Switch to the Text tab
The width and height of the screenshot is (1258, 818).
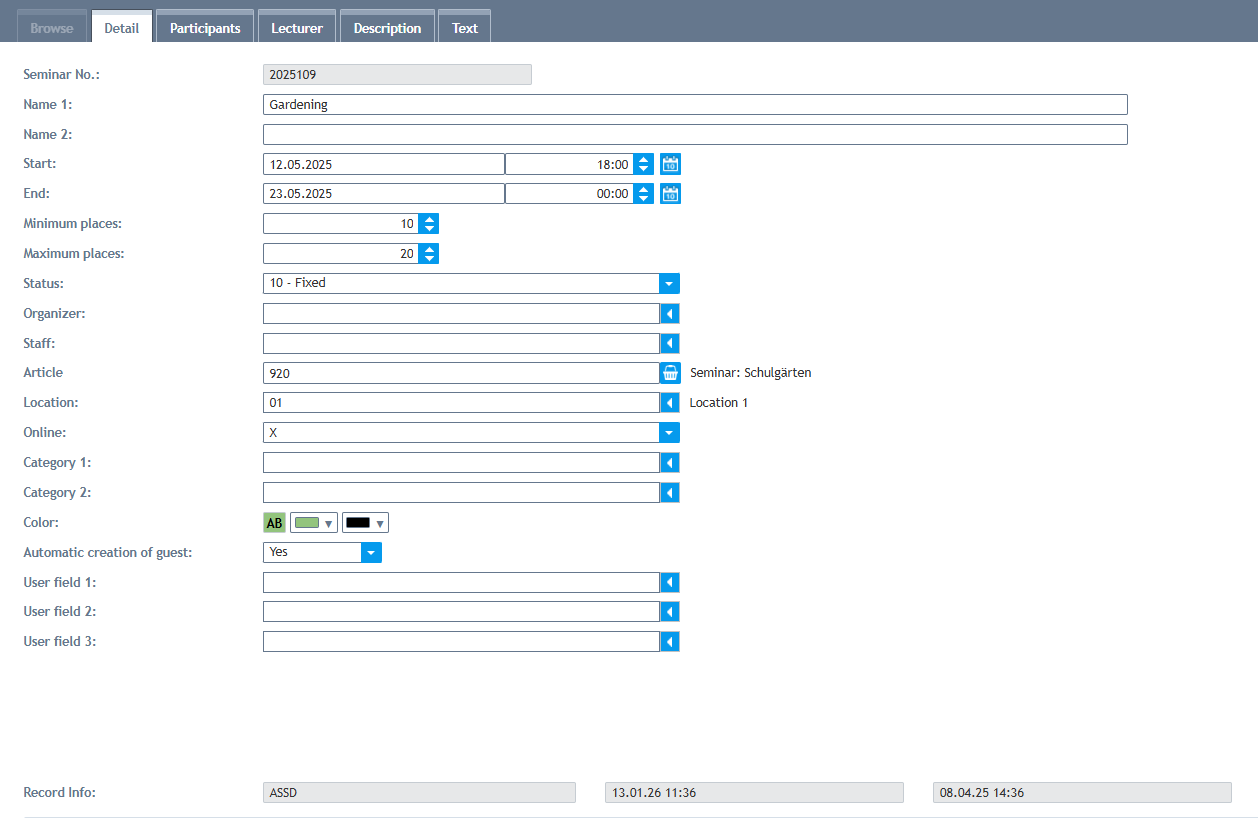pos(465,28)
